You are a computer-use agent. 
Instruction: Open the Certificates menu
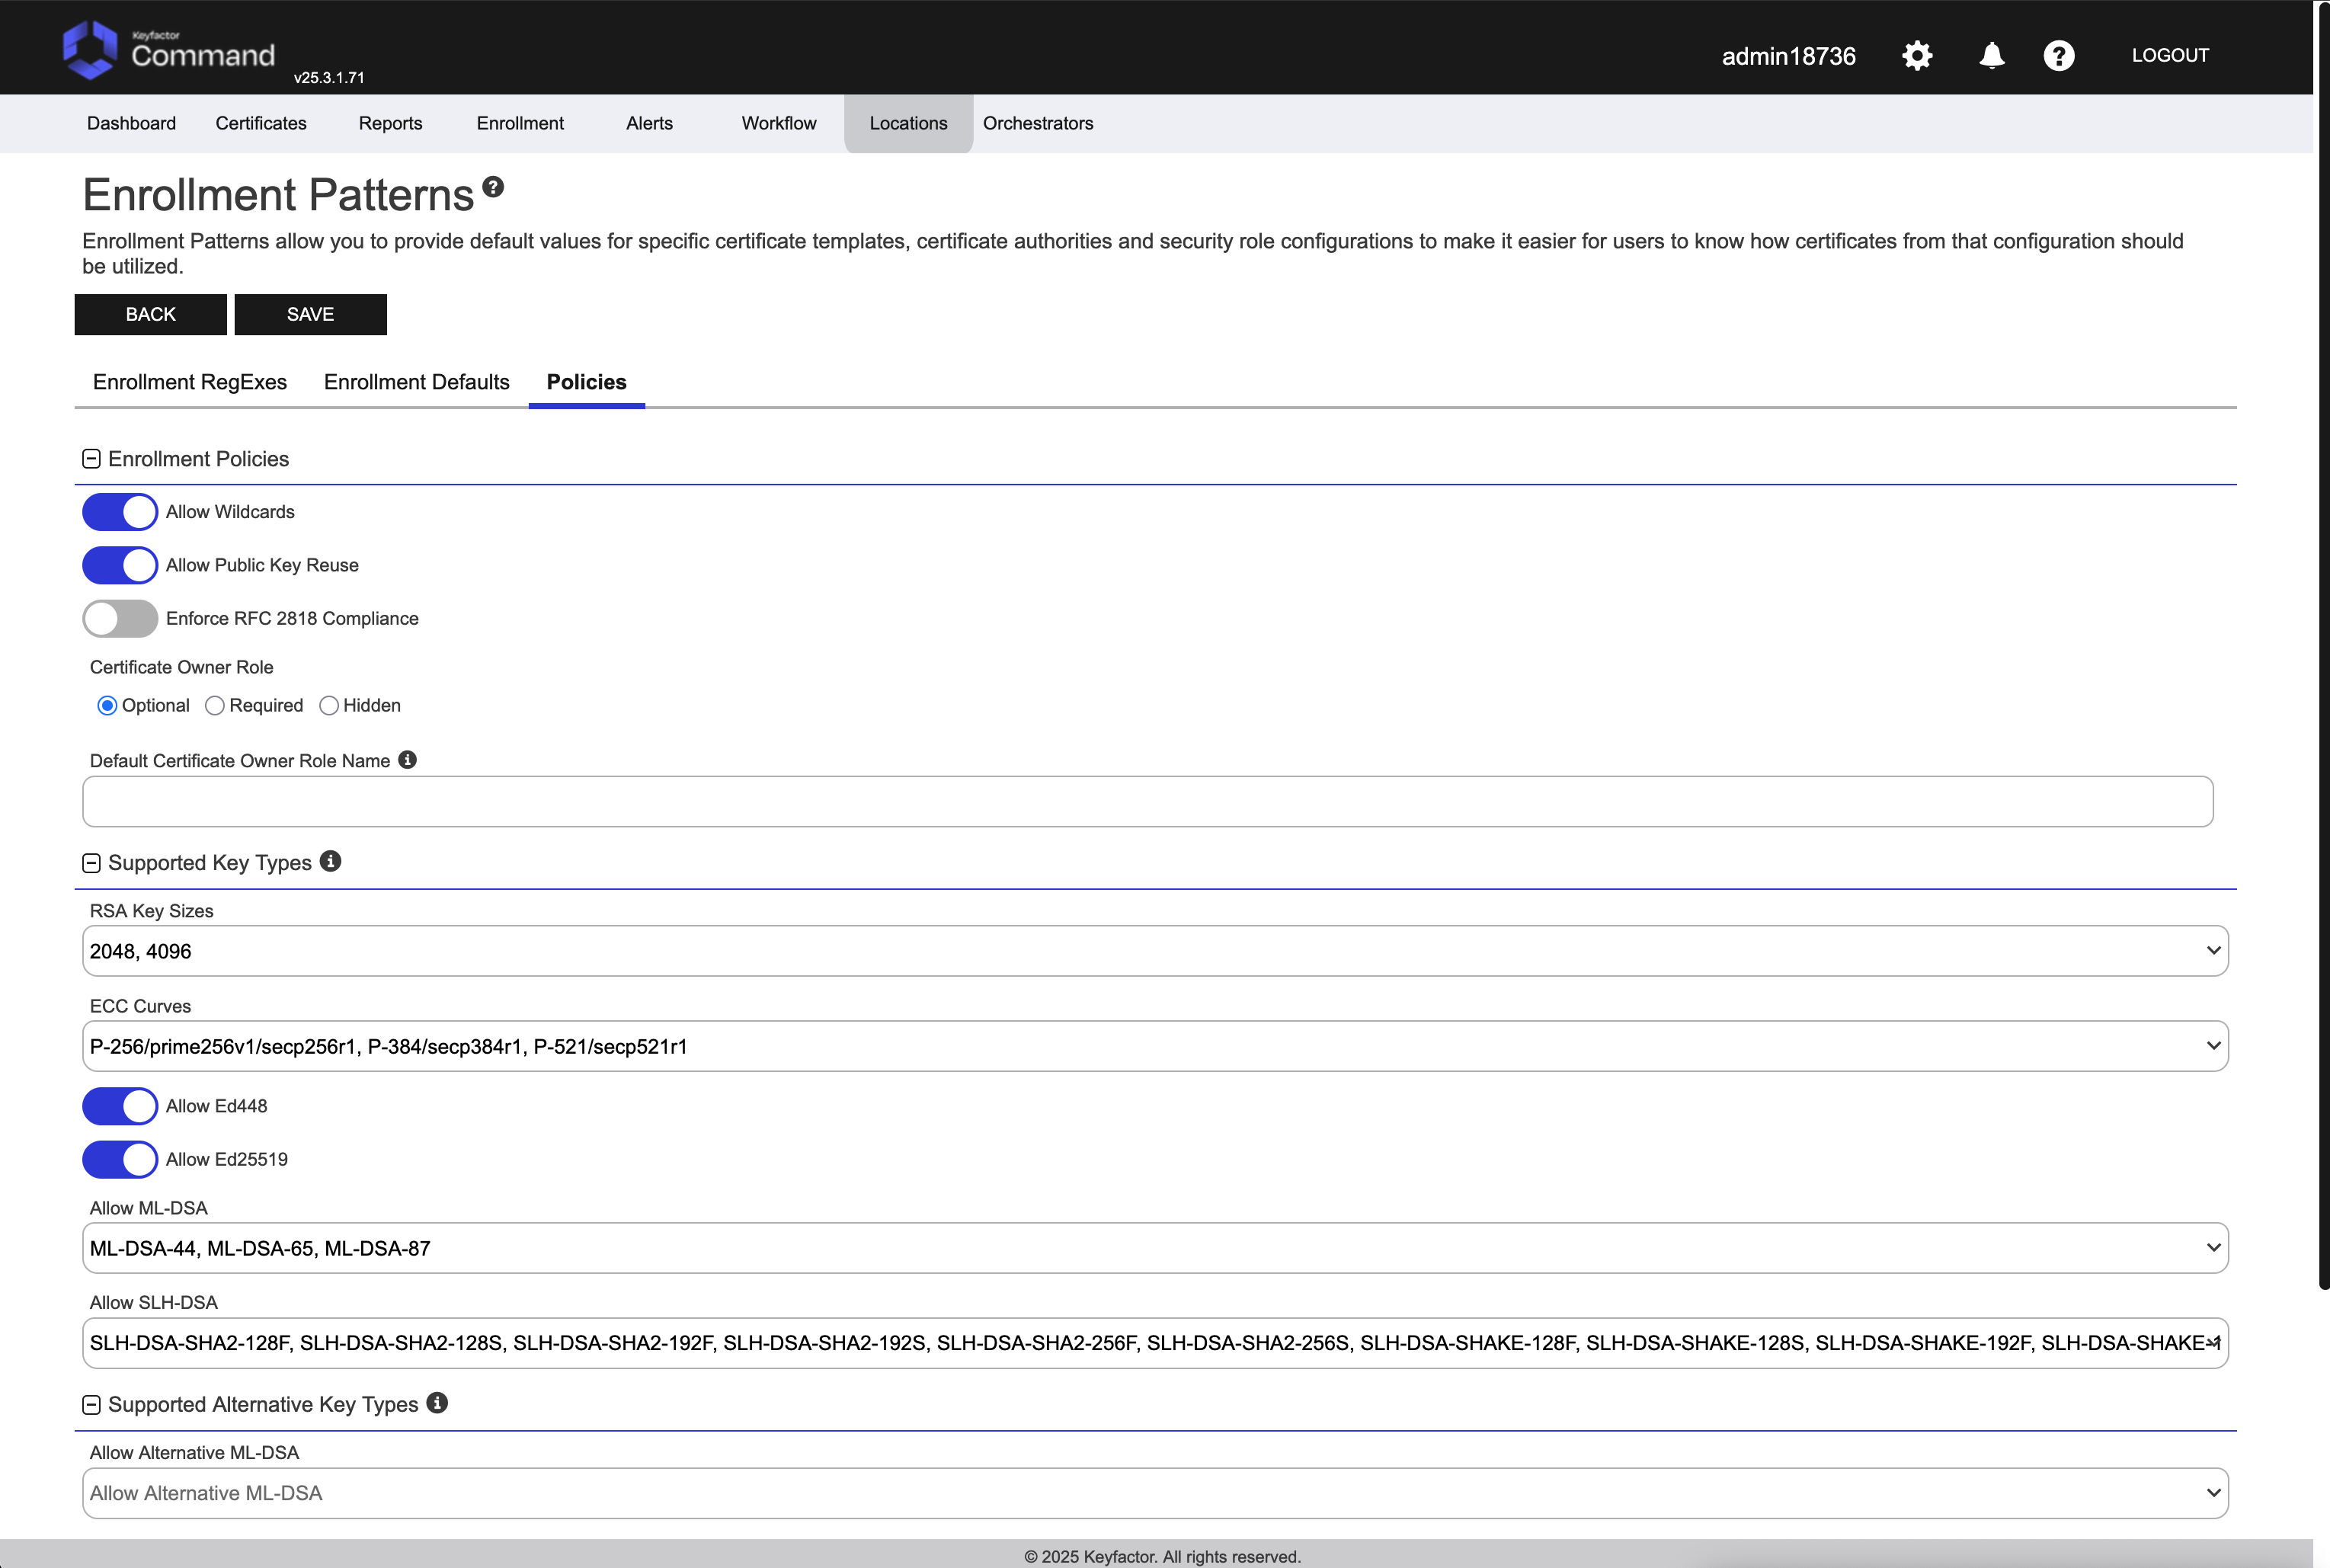point(261,123)
